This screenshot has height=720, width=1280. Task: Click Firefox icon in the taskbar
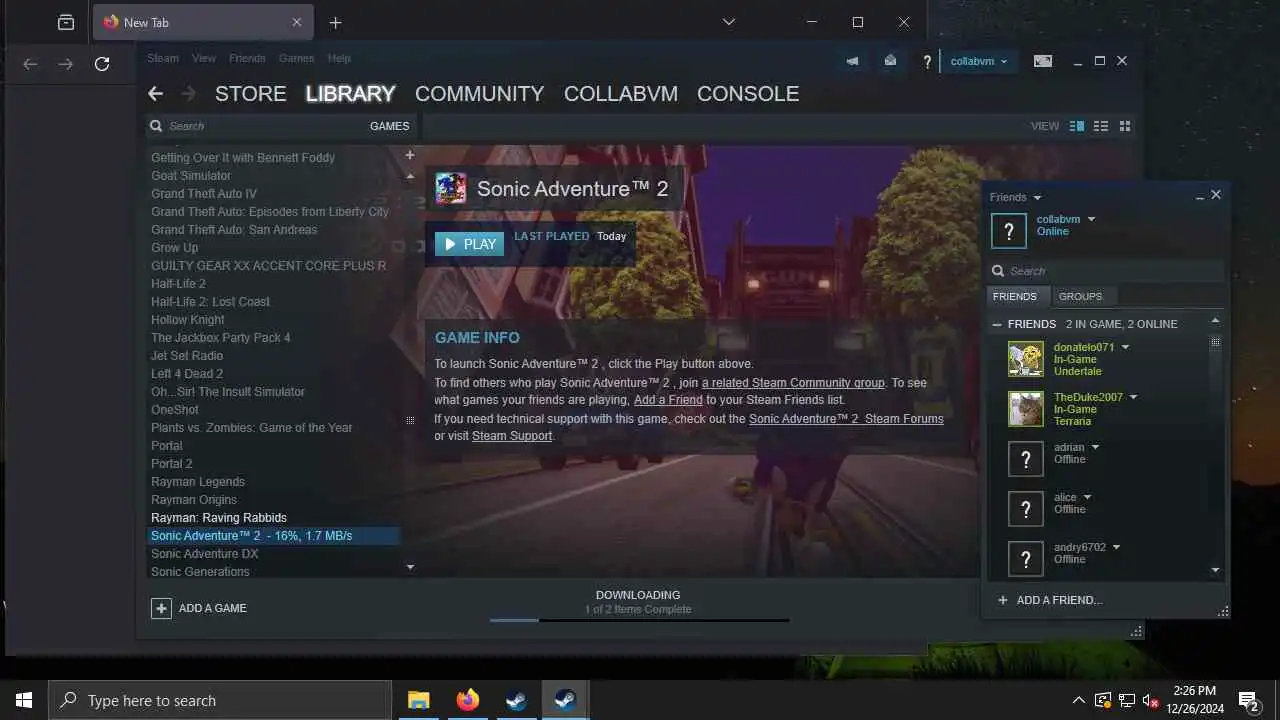tap(467, 700)
